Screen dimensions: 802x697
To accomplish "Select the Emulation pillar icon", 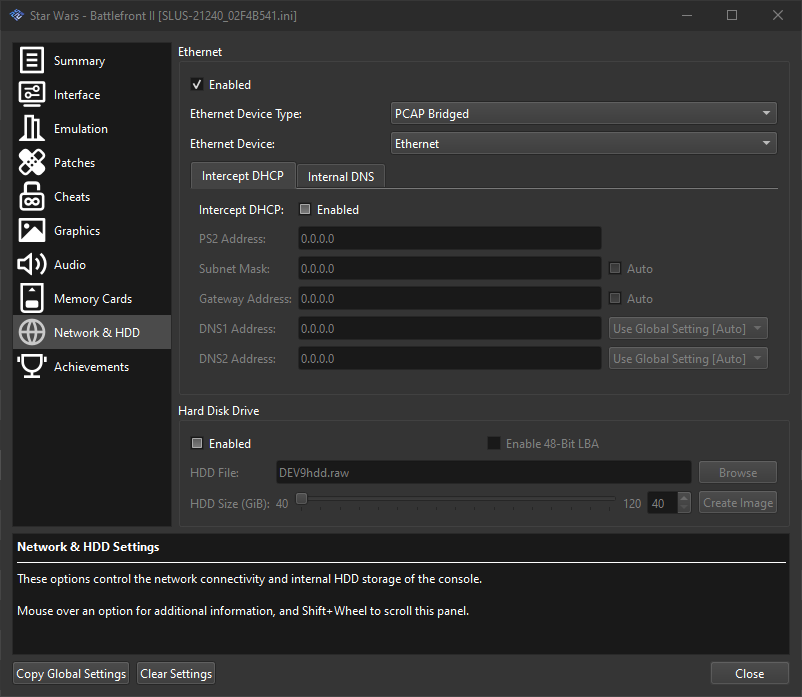I will (32, 128).
